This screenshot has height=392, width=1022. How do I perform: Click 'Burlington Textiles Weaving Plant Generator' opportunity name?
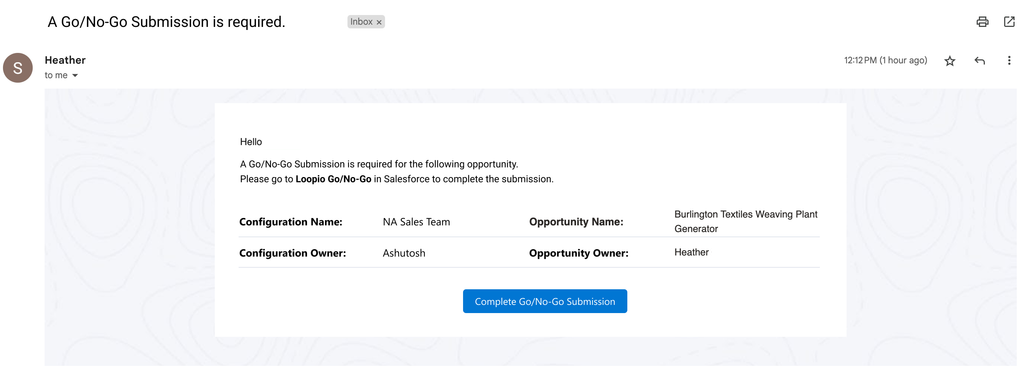[x=746, y=222]
